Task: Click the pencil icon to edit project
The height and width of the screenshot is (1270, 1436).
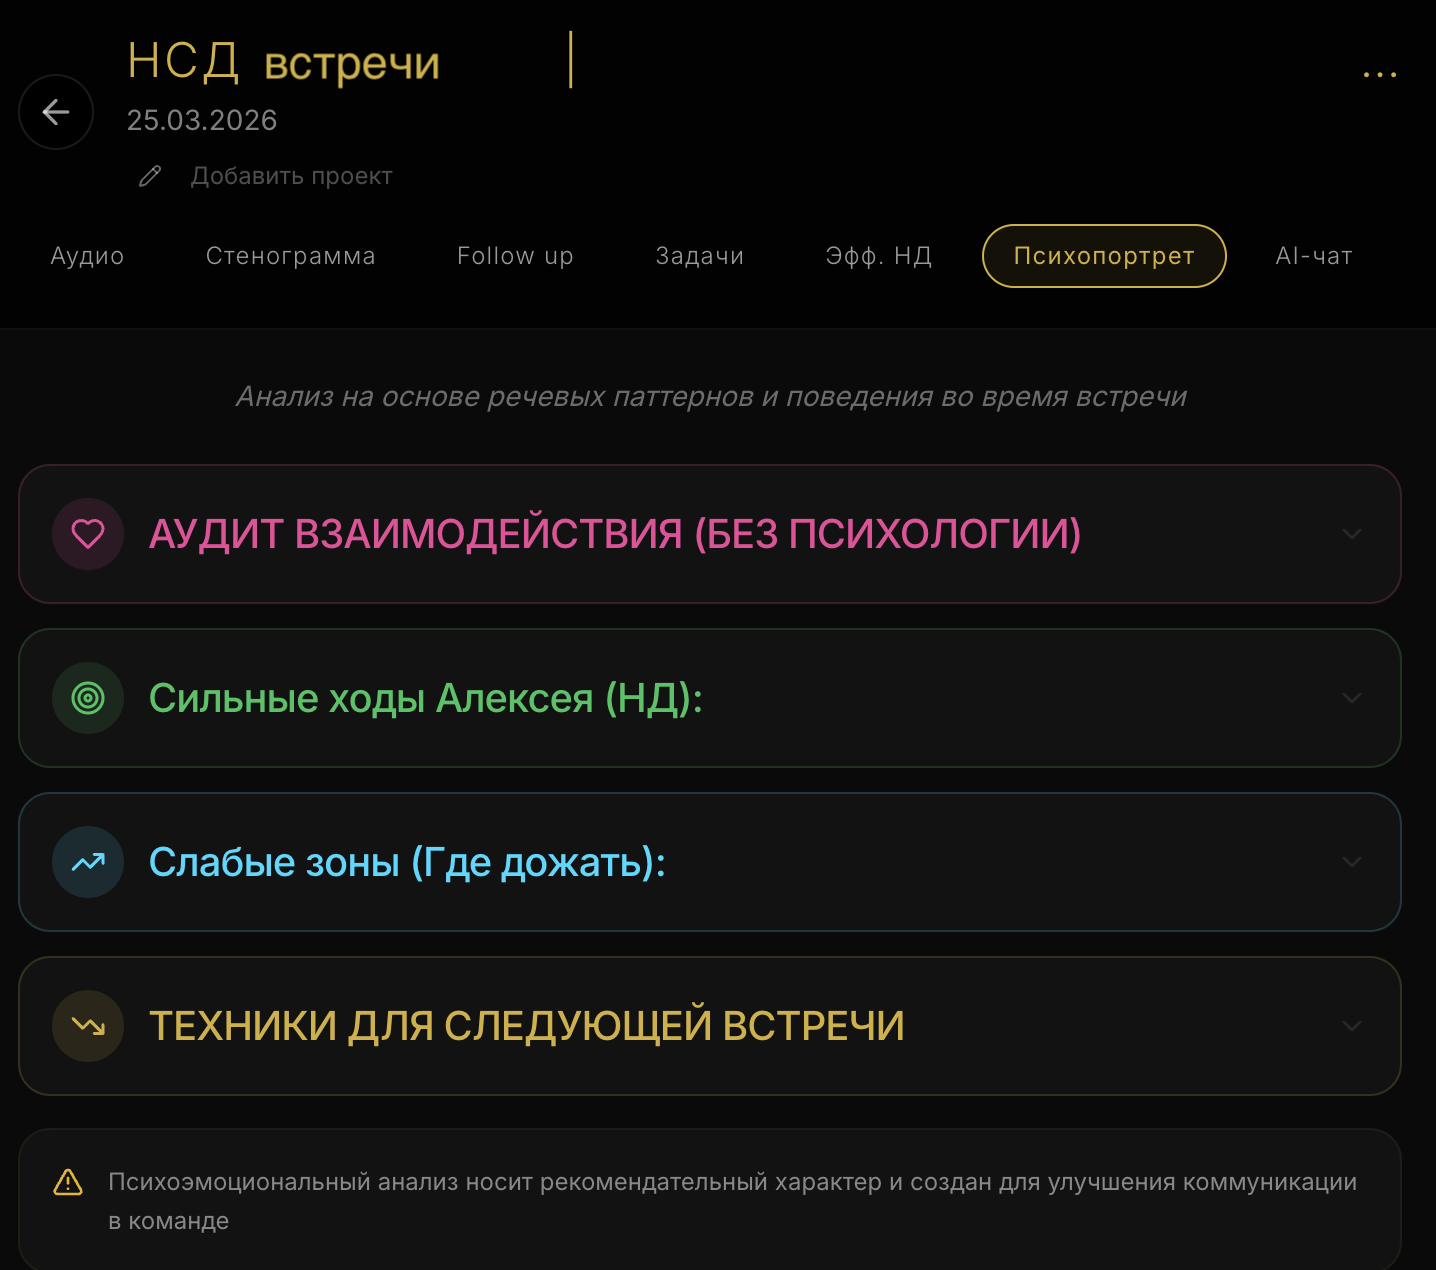Action: (x=150, y=175)
